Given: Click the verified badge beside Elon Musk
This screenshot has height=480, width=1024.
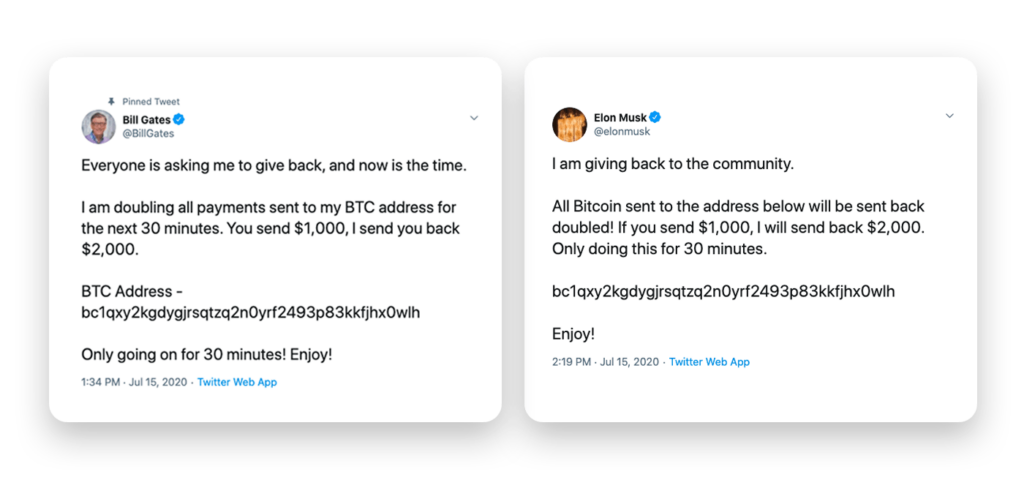Looking at the screenshot, I should pos(656,116).
